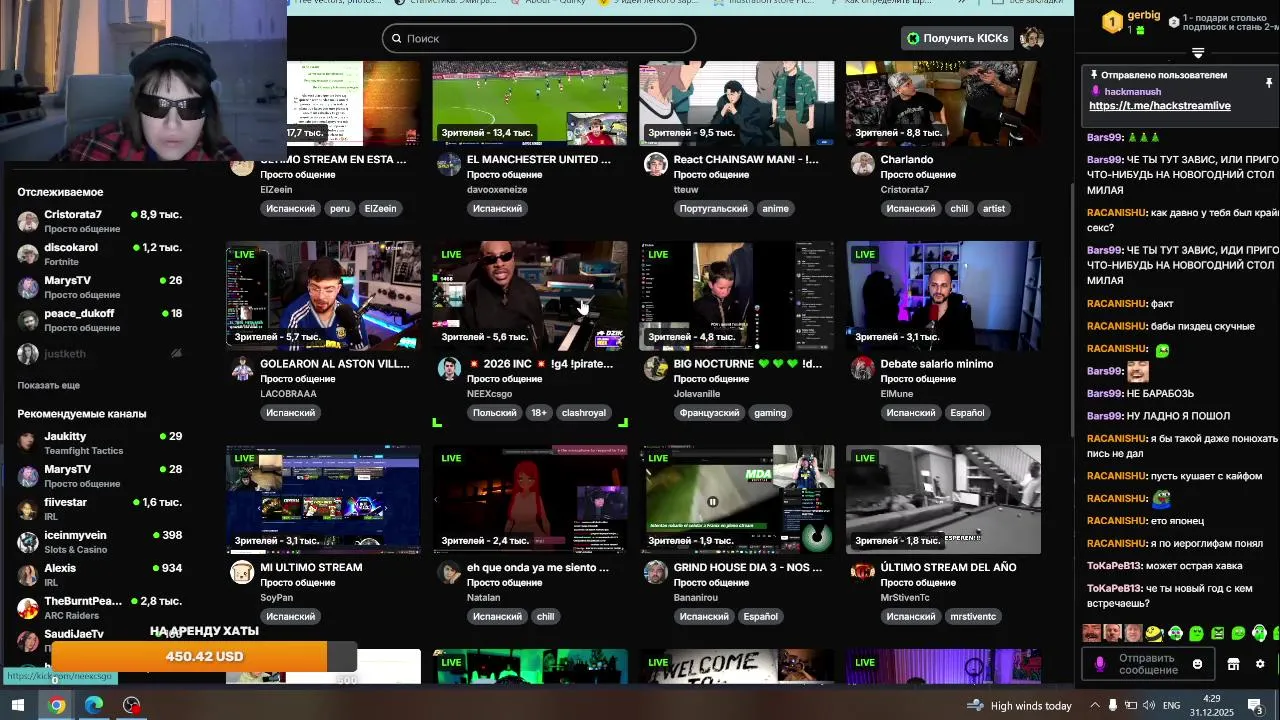Open the 2026 INC stream thumbnail
1280x720 pixels.
(530, 295)
